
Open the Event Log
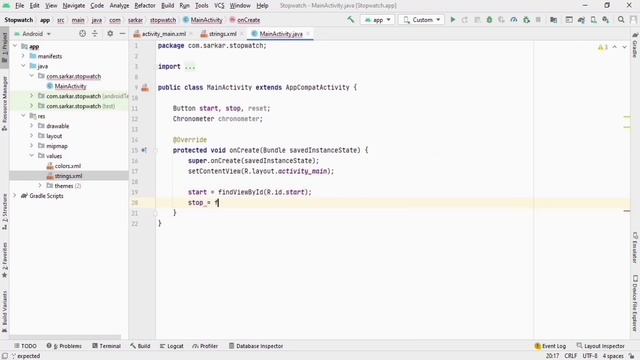pos(550,346)
